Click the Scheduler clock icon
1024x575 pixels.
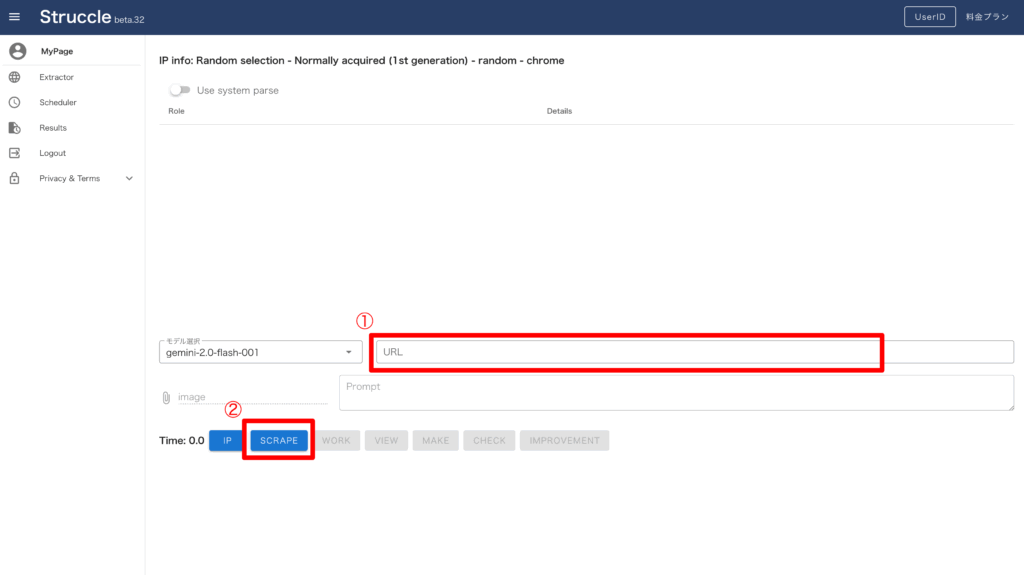pyautogui.click(x=14, y=102)
